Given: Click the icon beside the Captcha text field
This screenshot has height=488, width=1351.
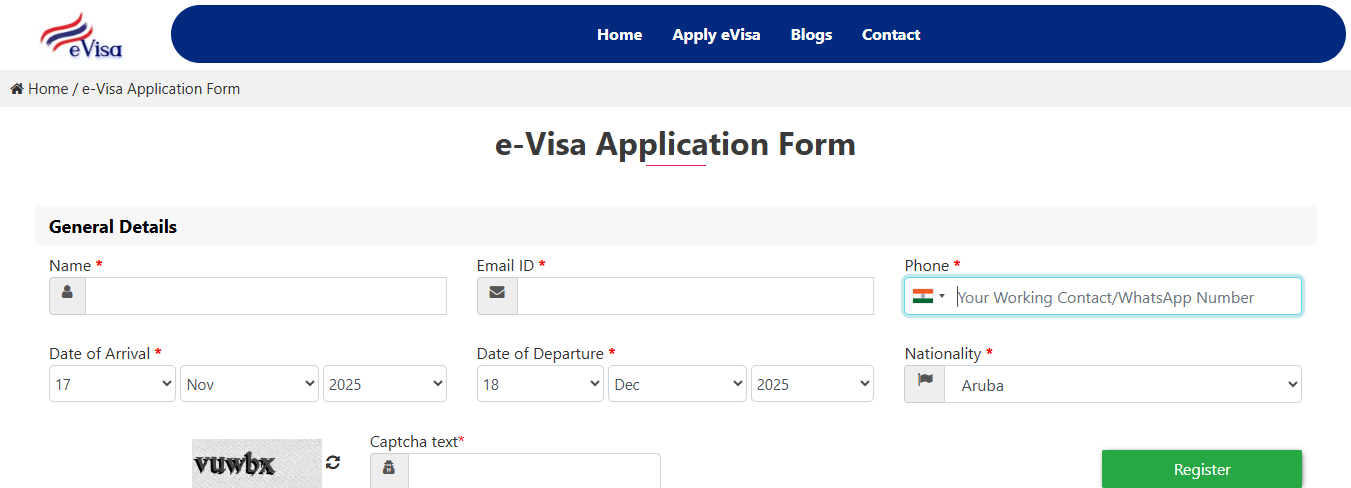Looking at the screenshot, I should point(389,469).
